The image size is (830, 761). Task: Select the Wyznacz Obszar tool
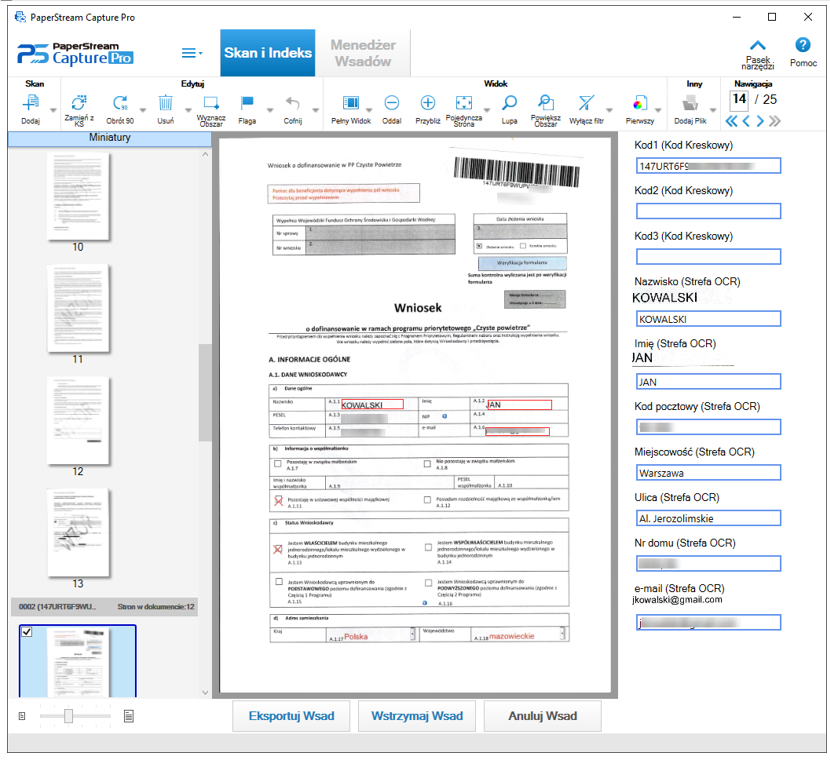[x=211, y=103]
